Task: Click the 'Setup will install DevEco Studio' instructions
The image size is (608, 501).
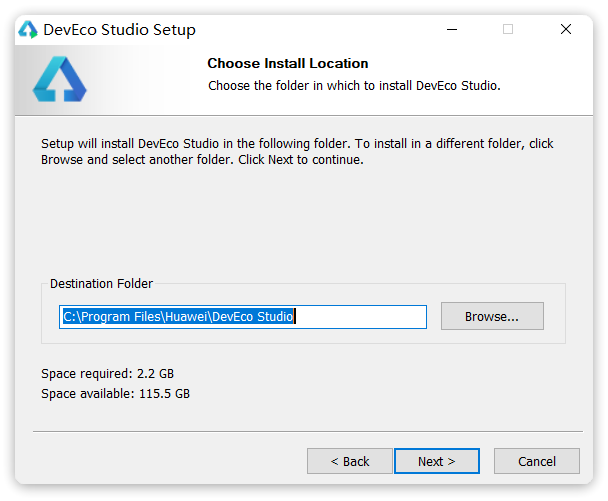Action: (297, 152)
